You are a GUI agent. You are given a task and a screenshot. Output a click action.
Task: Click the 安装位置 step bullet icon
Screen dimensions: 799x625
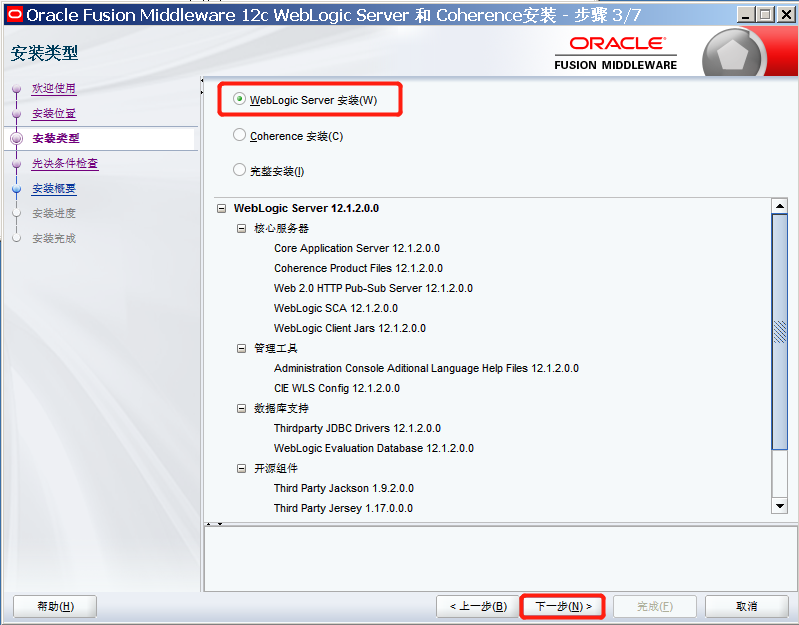tap(16, 114)
